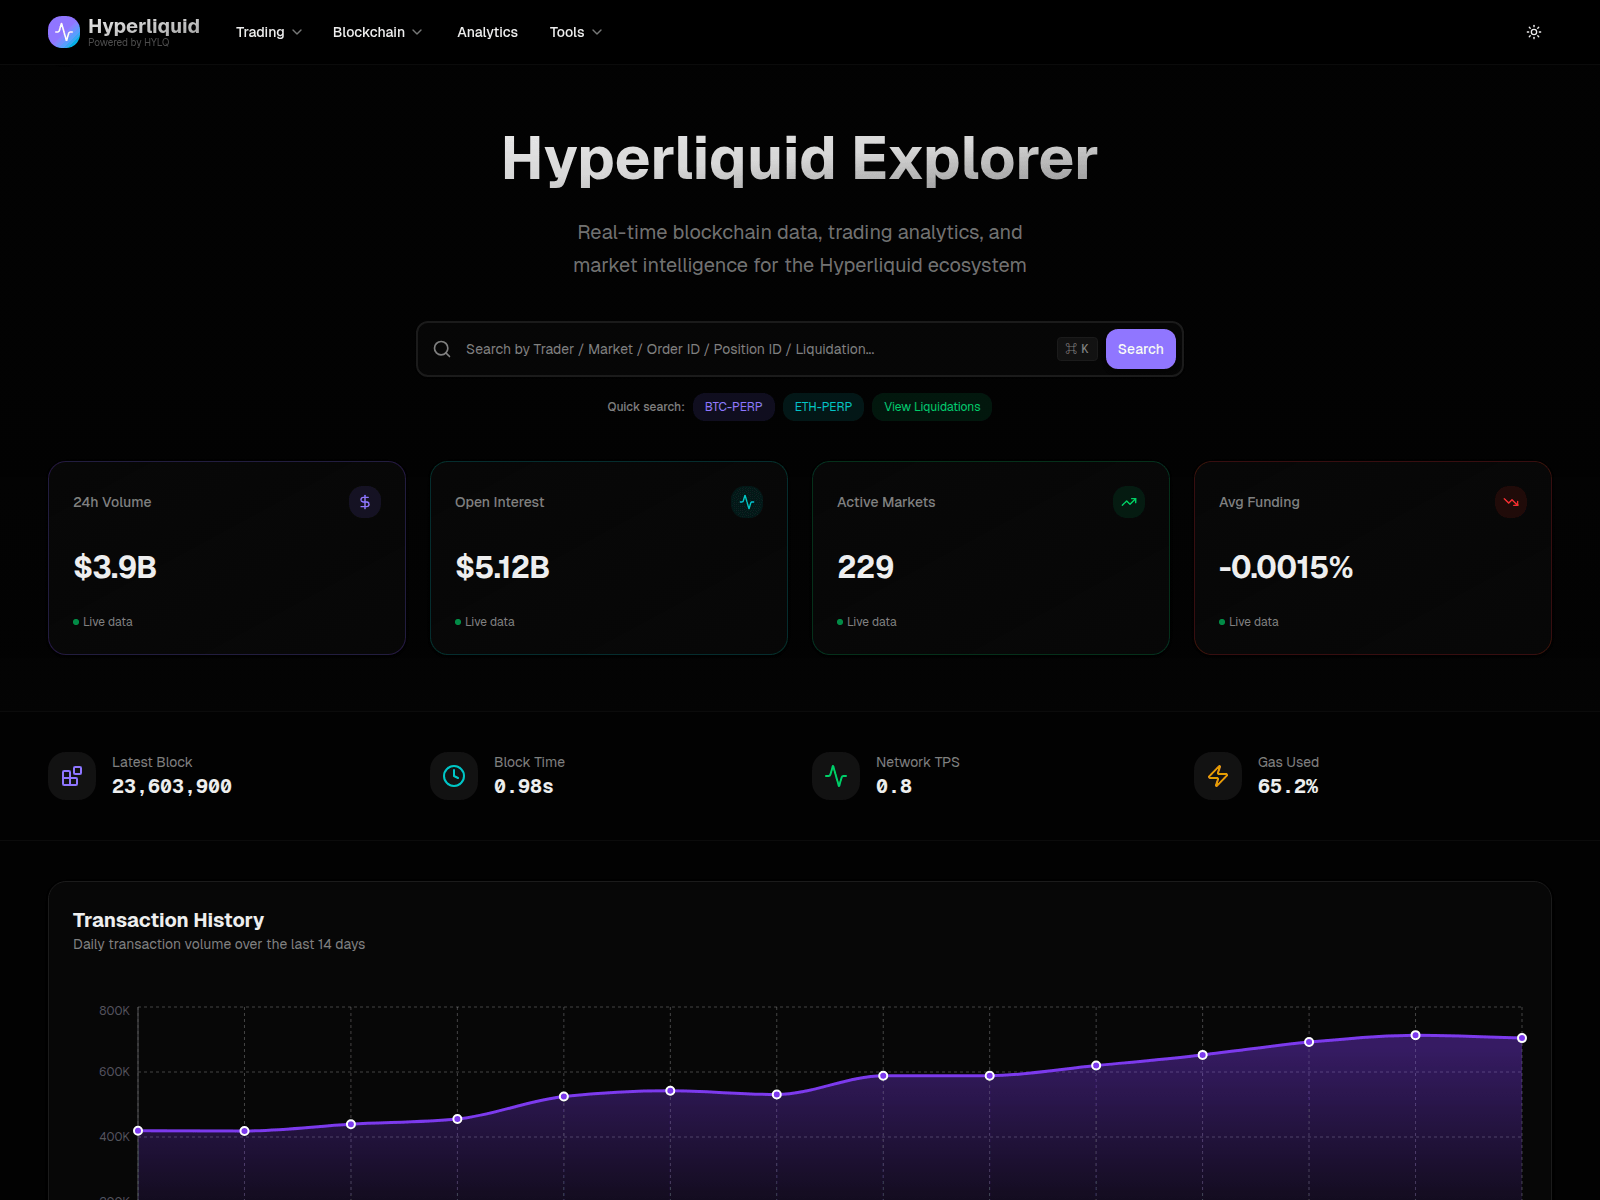Click Live data indicator on 24h Volume card
The width and height of the screenshot is (1600, 1200).
(x=103, y=622)
